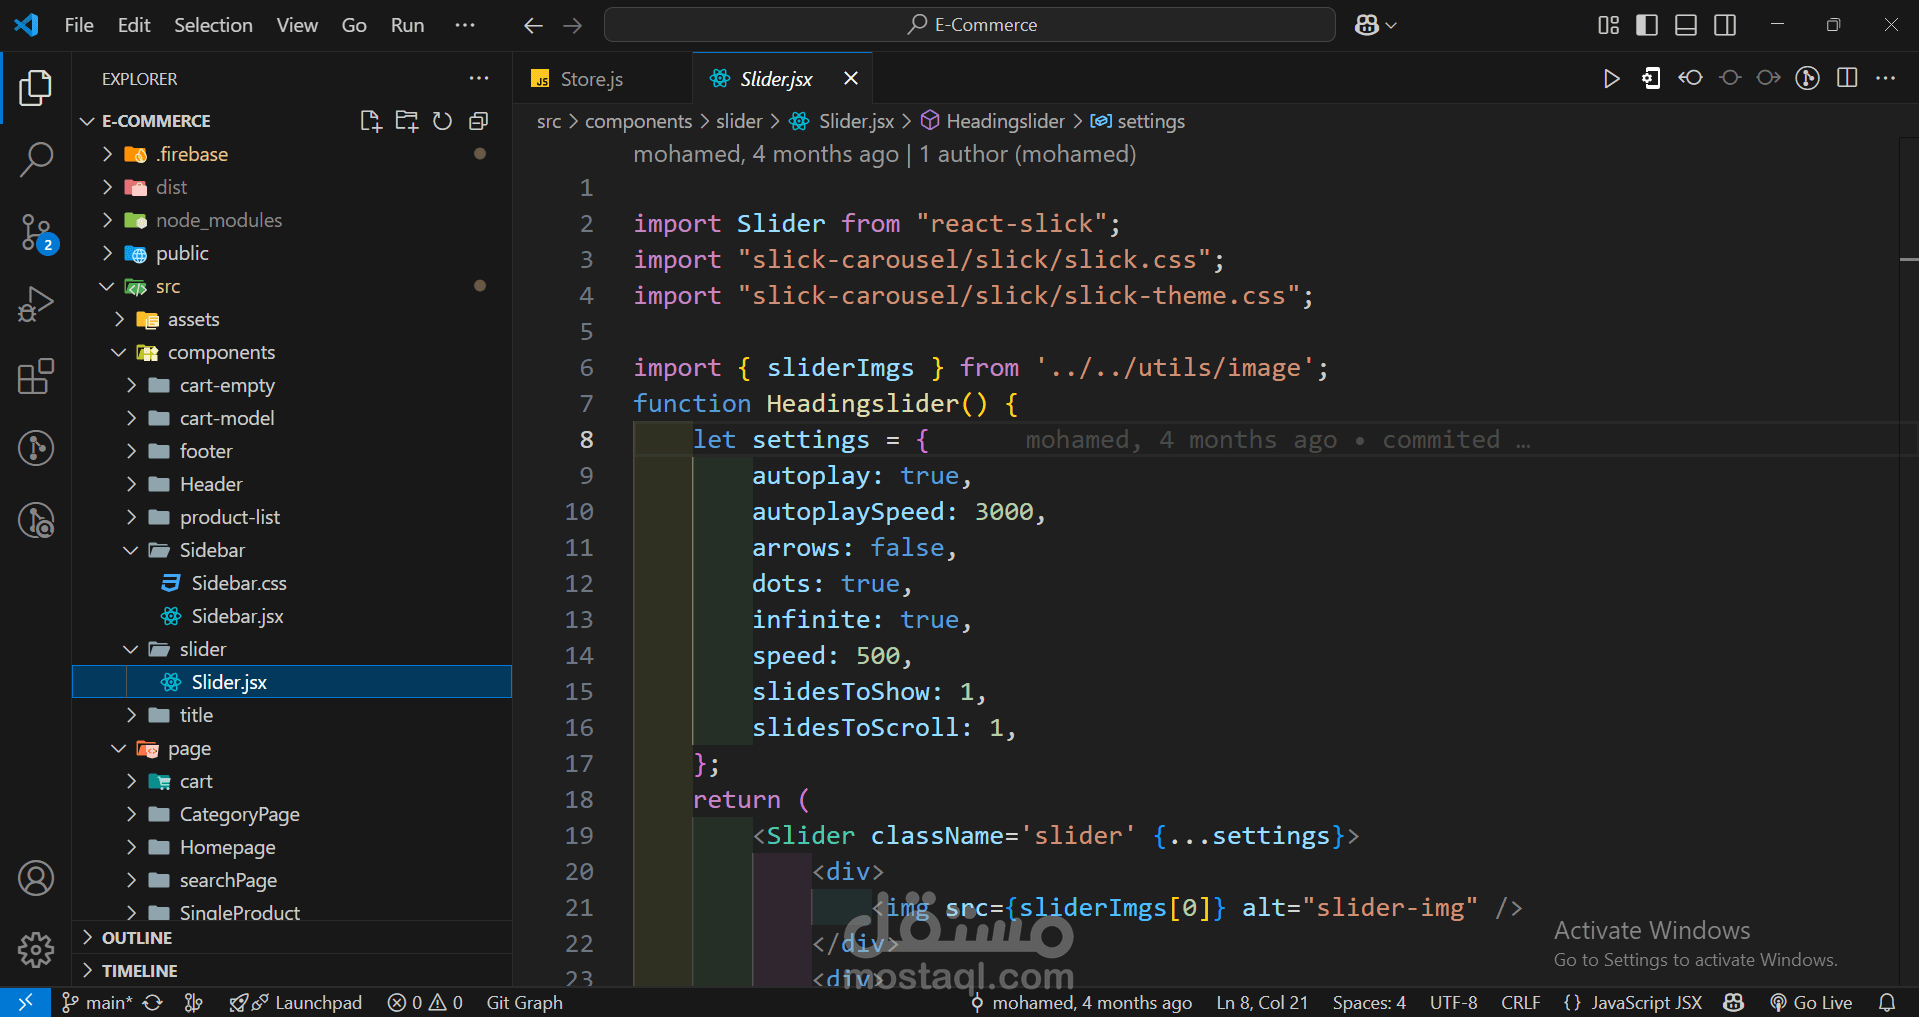This screenshot has height=1017, width=1919.
Task: Expand the TIMELINE section
Action: click(x=292, y=970)
